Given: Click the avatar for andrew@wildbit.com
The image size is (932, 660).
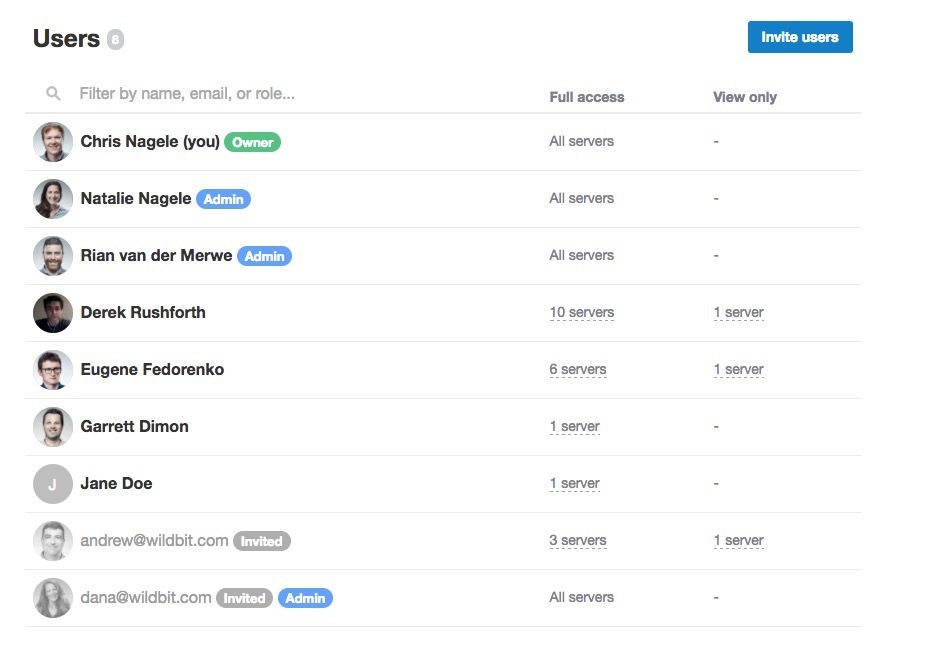Looking at the screenshot, I should 53,541.
